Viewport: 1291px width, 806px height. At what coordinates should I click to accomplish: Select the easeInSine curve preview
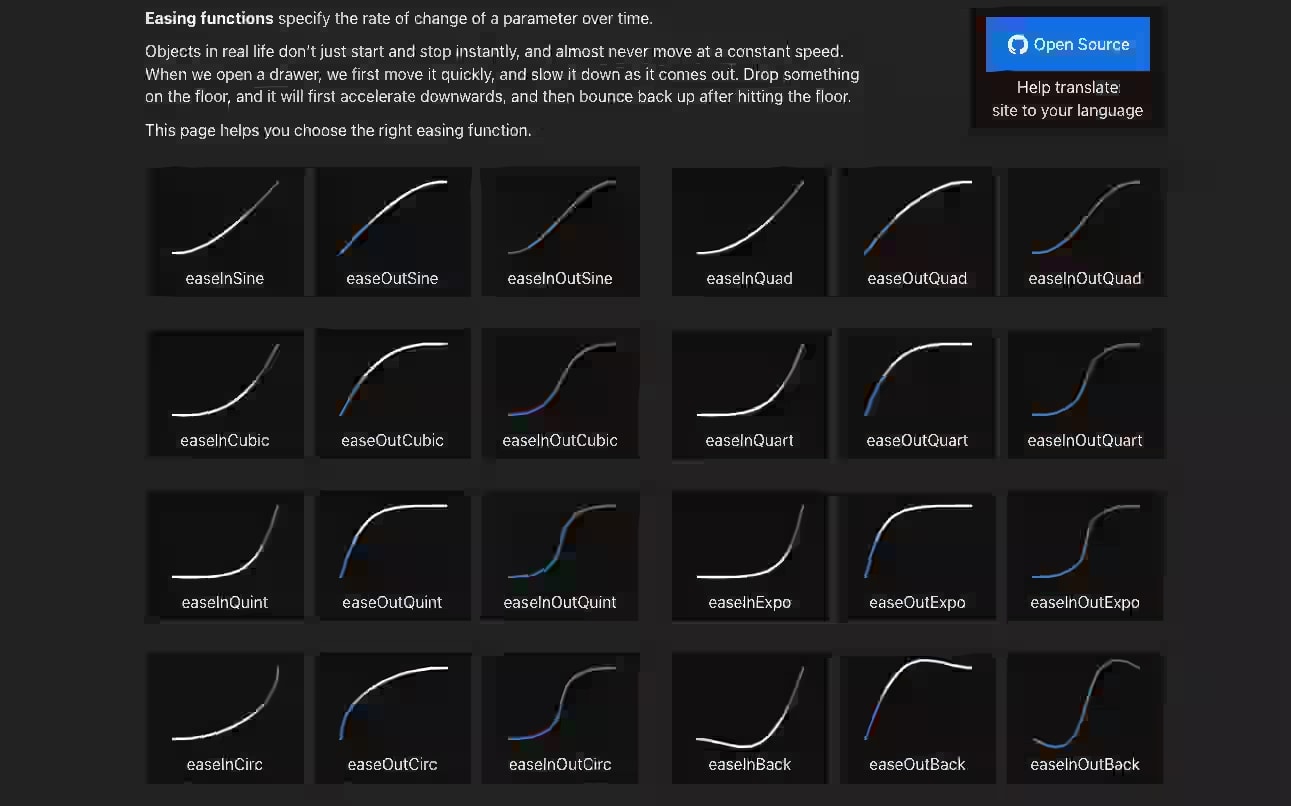(x=225, y=230)
